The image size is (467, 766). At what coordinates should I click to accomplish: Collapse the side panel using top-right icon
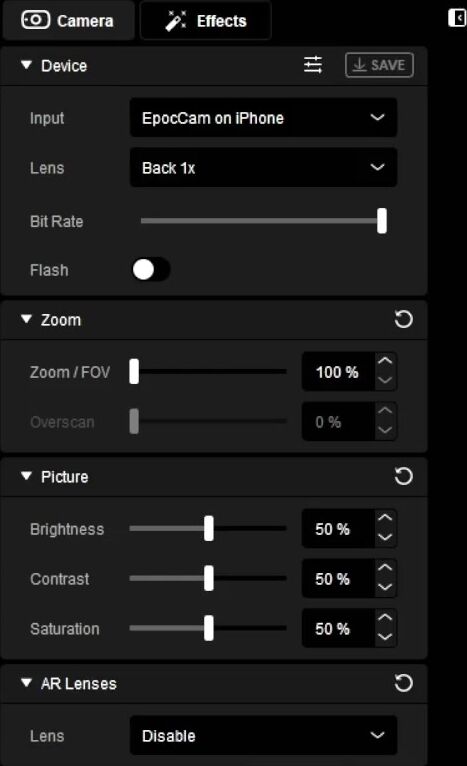point(457,18)
